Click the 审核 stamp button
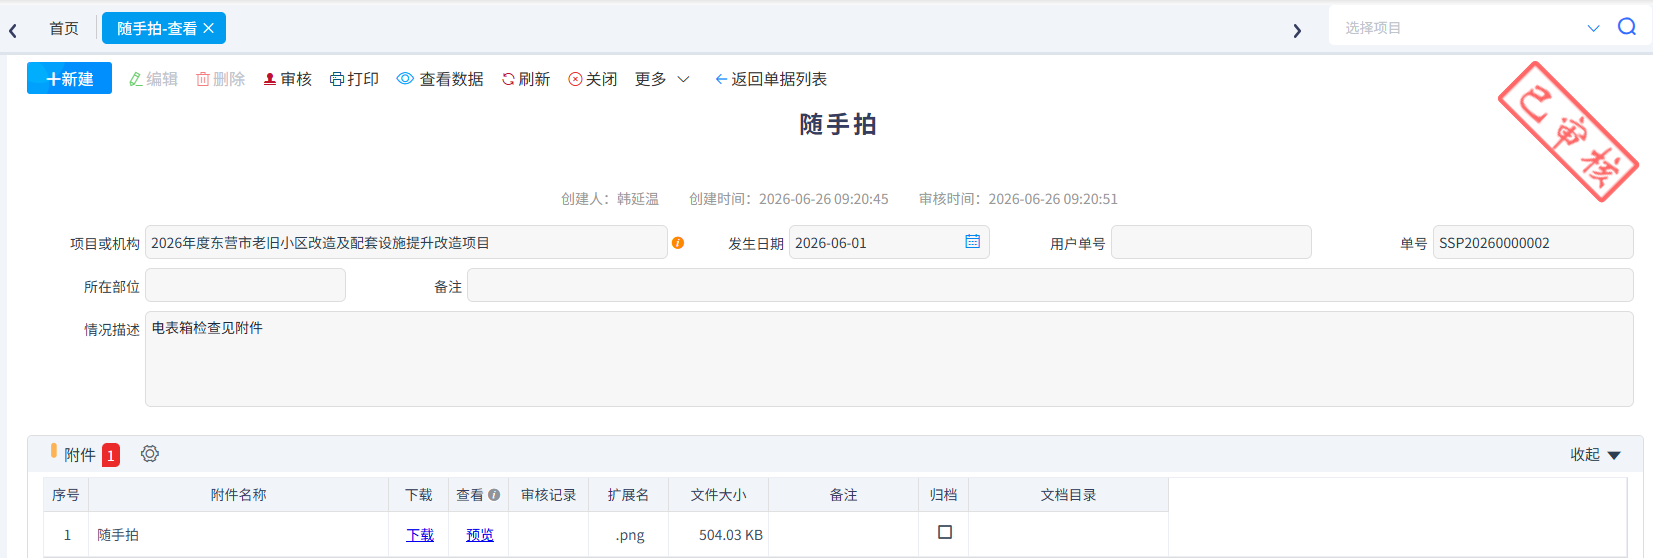Image resolution: width=1653 pixels, height=558 pixels. click(287, 79)
